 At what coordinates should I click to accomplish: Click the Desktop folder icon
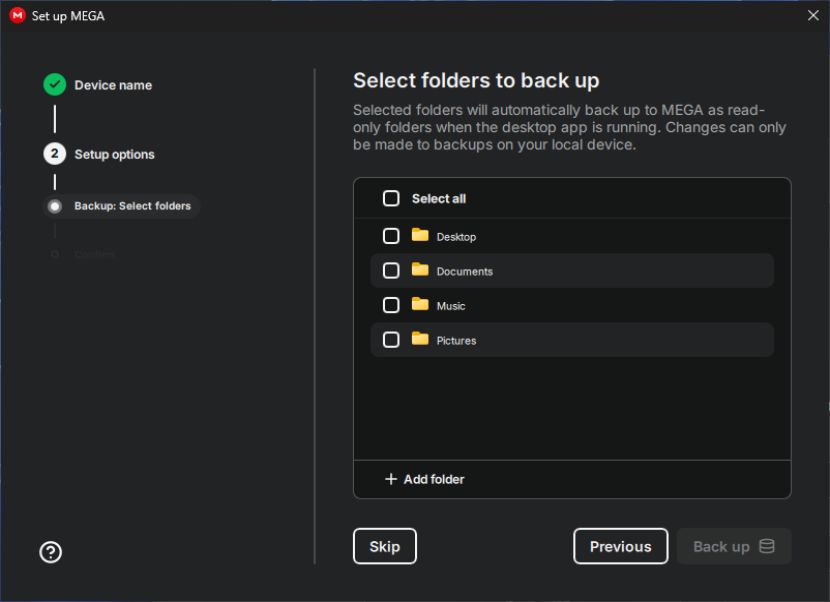tap(420, 235)
